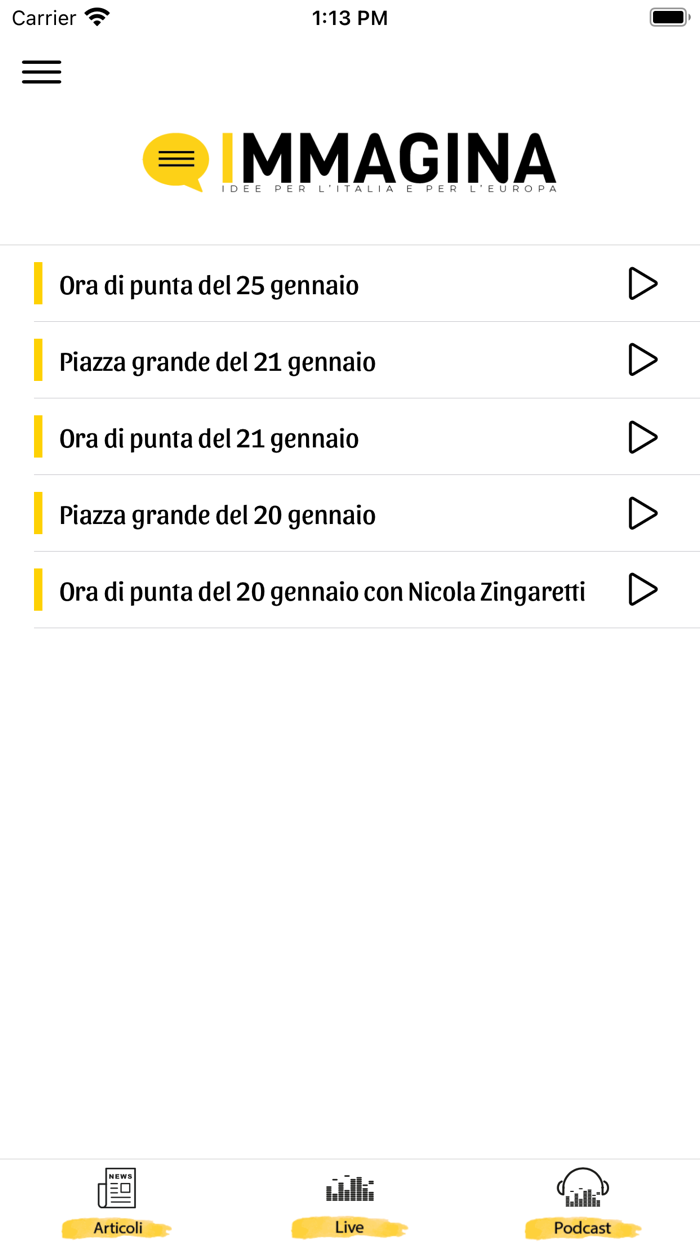The width and height of the screenshot is (700, 1244).
Task: Play Ora di punta del 21 gennaio
Action: [x=643, y=437]
